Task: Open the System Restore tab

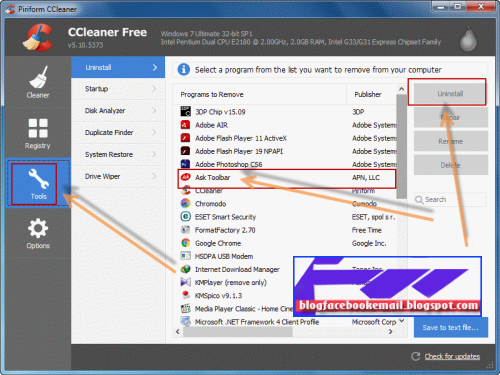Action: click(x=118, y=154)
